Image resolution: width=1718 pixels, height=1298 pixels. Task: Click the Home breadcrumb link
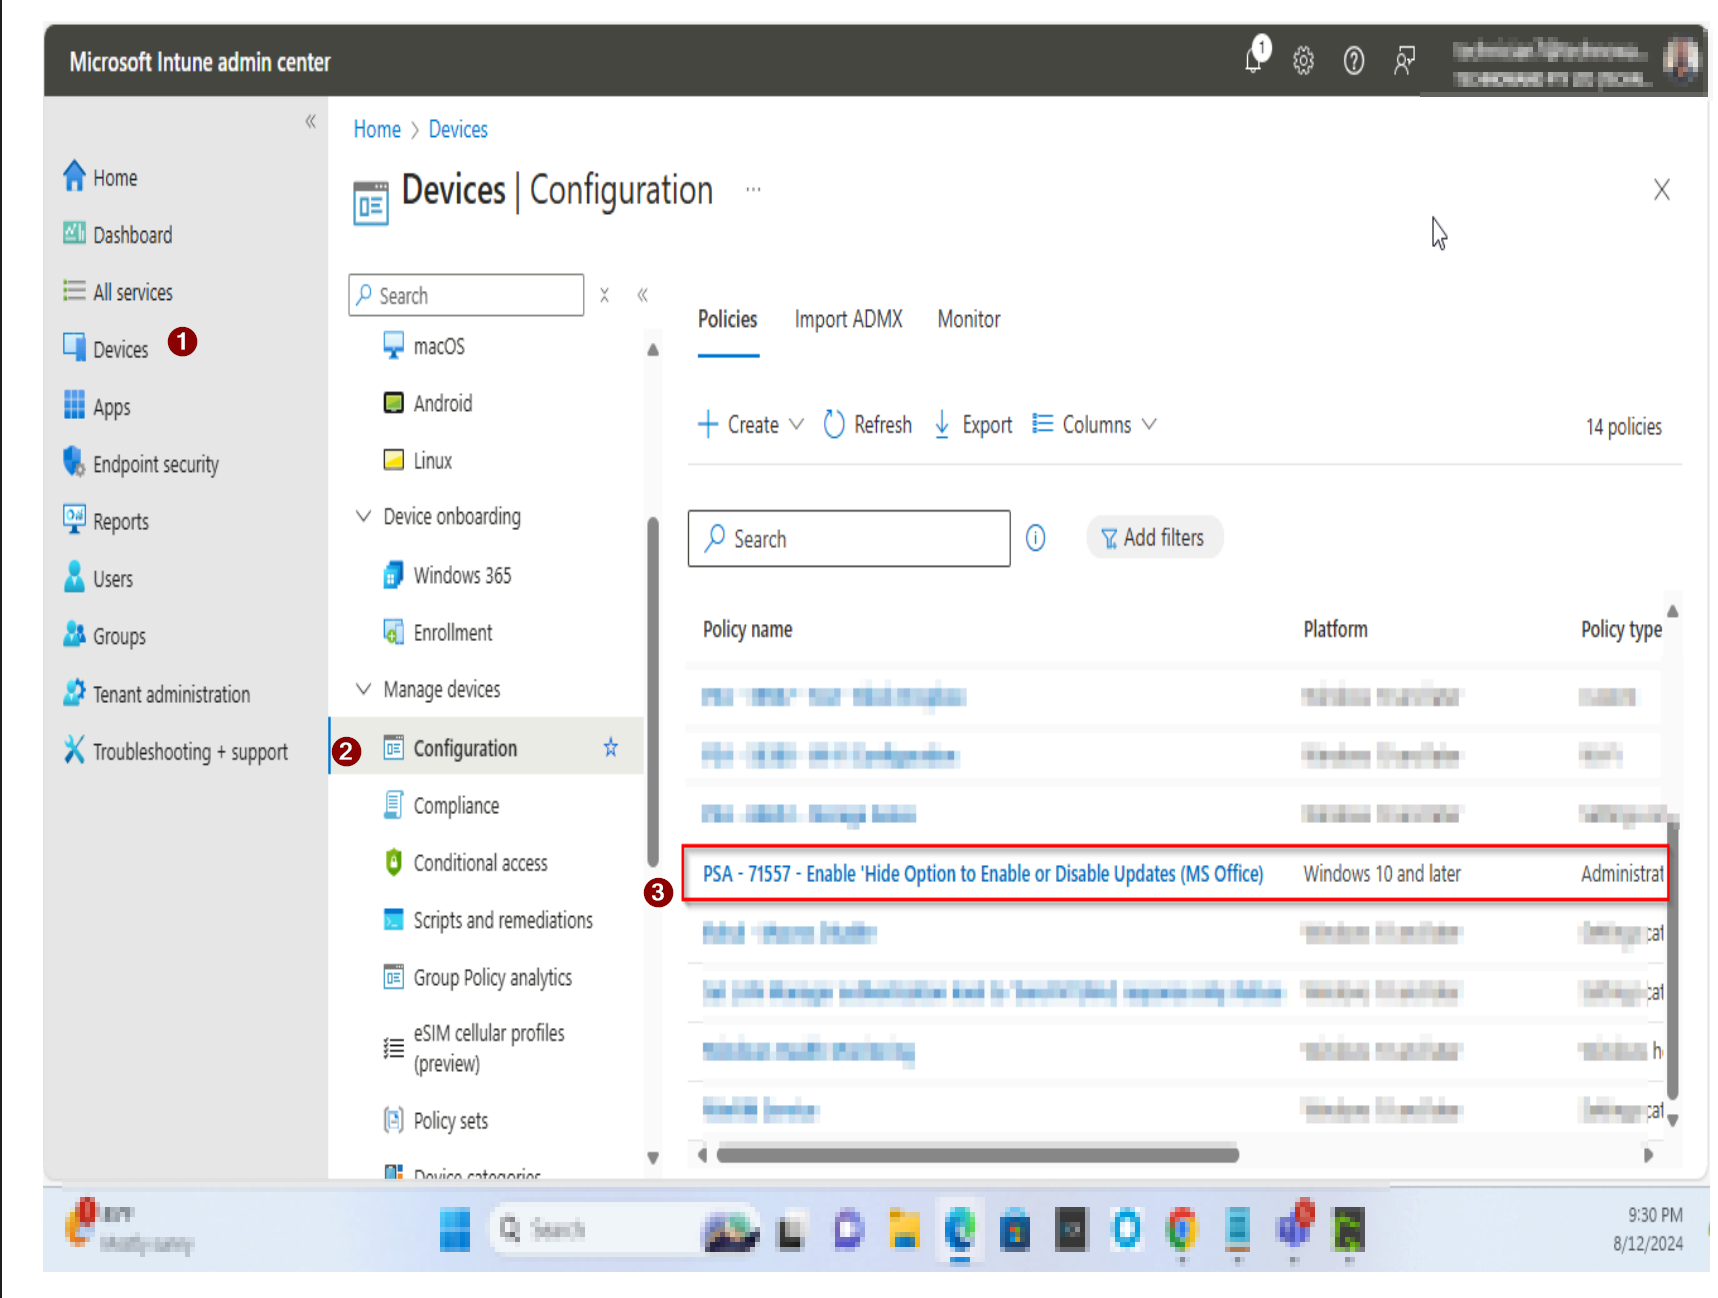point(376,129)
